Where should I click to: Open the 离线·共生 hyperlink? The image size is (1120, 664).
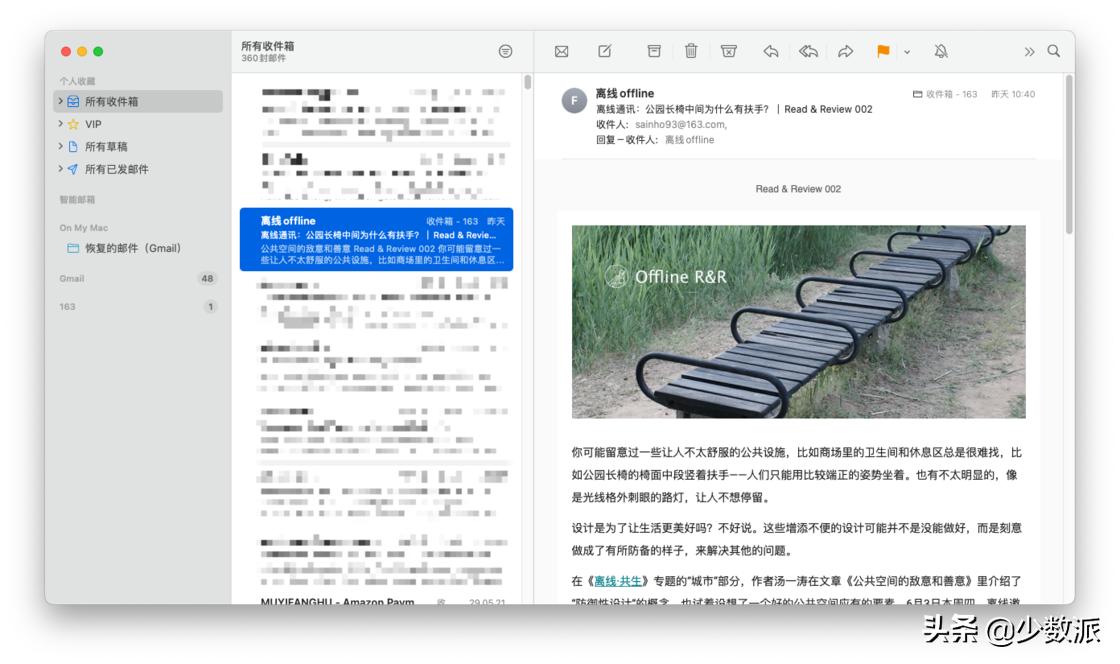point(618,581)
